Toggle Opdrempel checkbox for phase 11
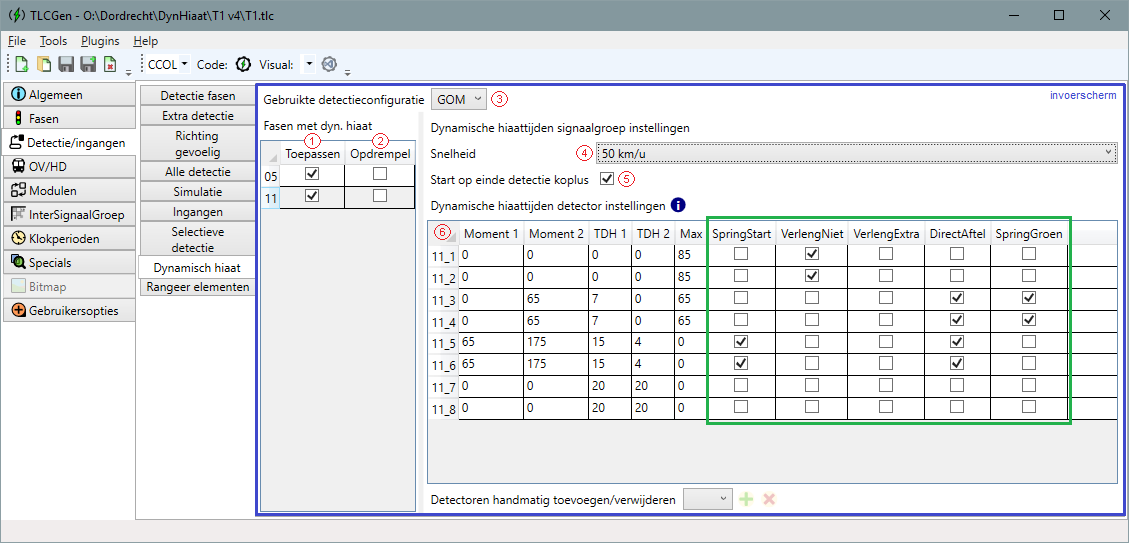The width and height of the screenshot is (1129, 543). pos(379,196)
